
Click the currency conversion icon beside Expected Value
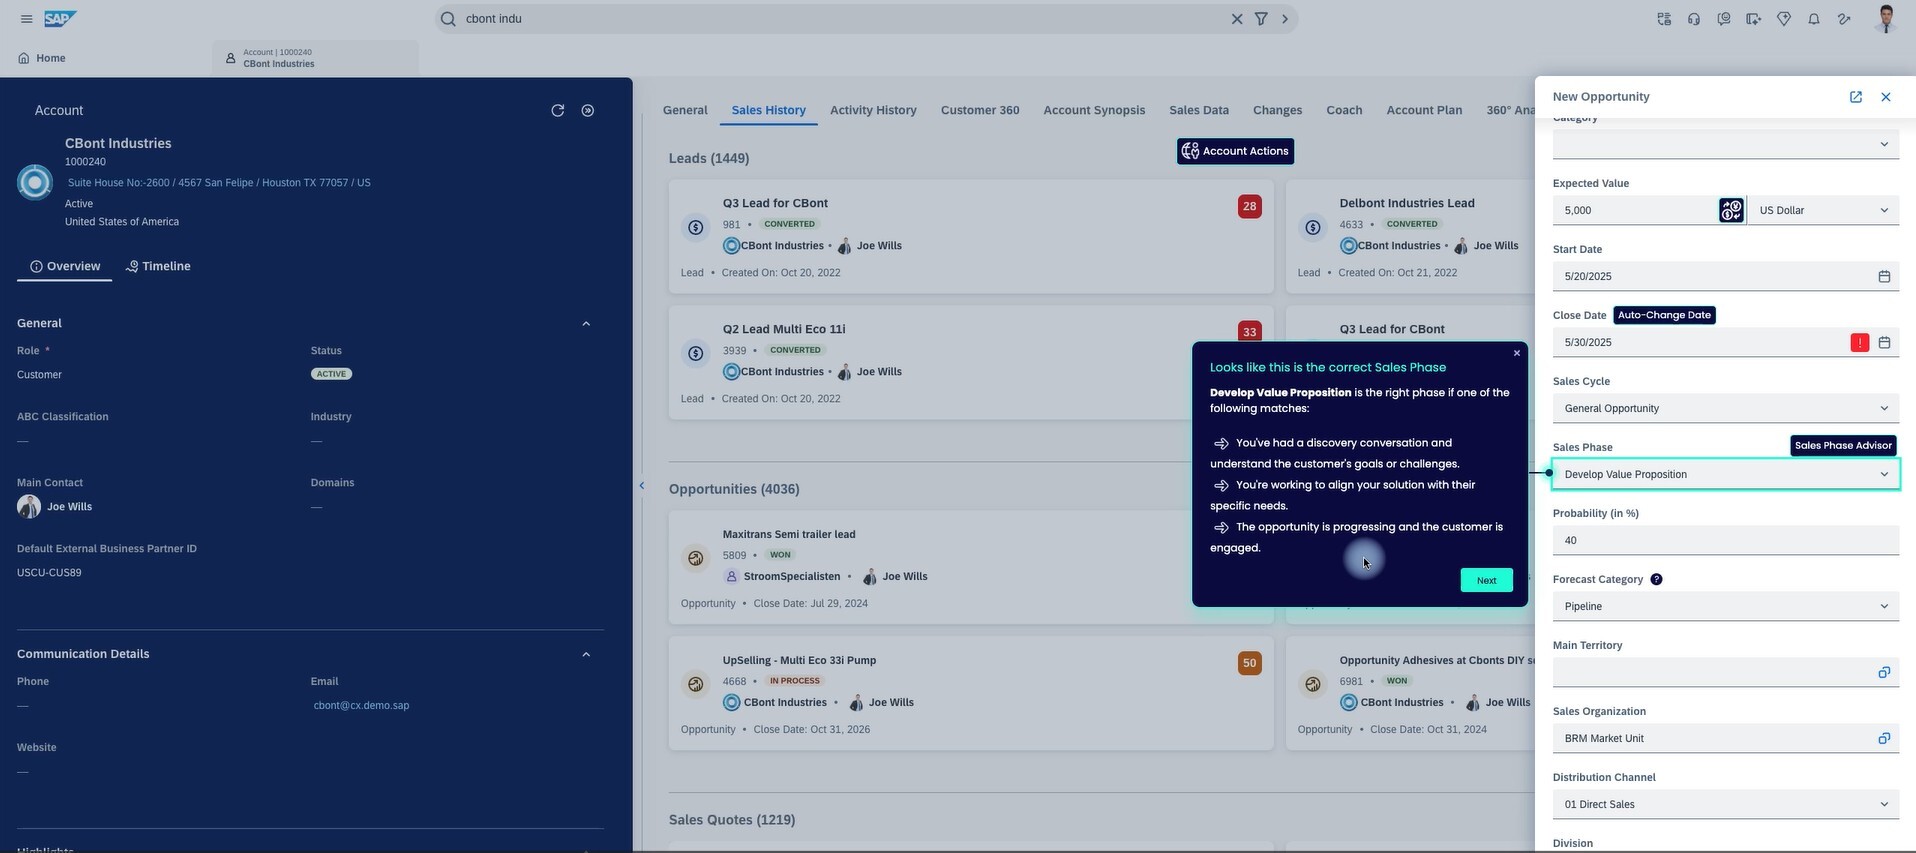(1731, 211)
